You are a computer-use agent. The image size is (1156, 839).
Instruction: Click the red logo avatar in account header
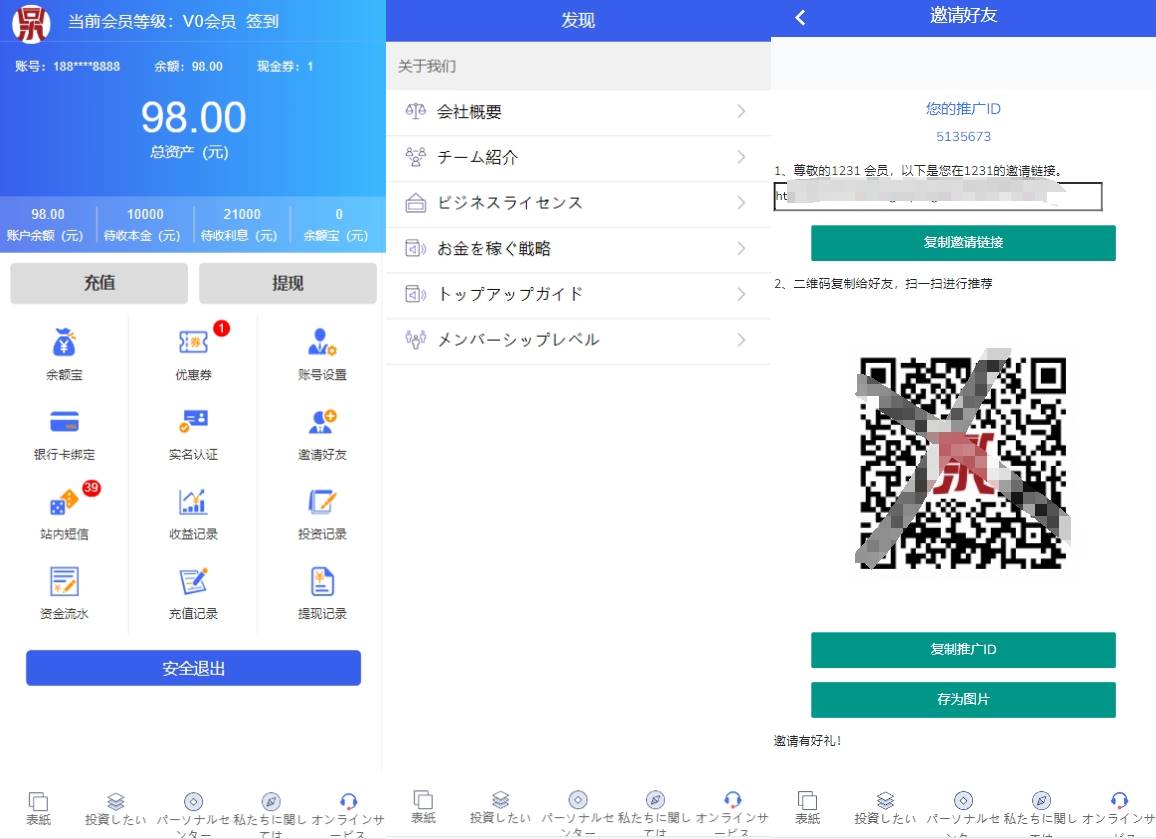click(31, 22)
